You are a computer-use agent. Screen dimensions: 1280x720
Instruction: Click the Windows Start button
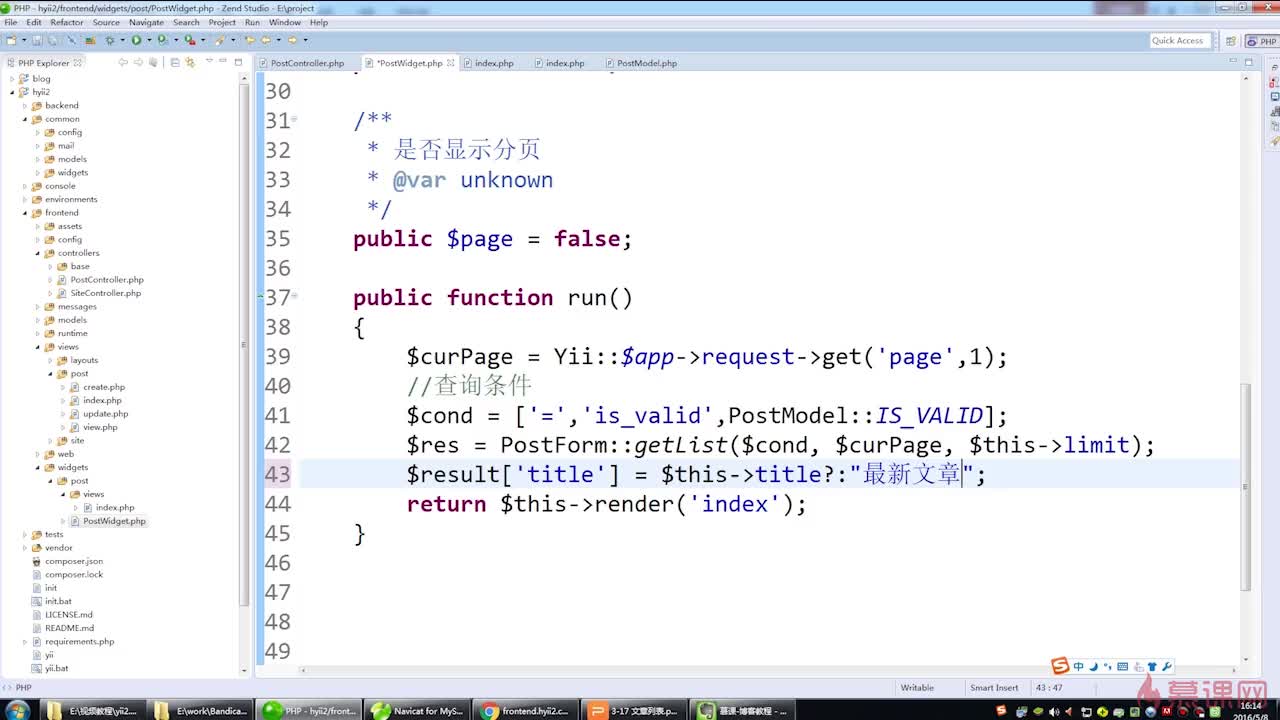tap(17, 710)
